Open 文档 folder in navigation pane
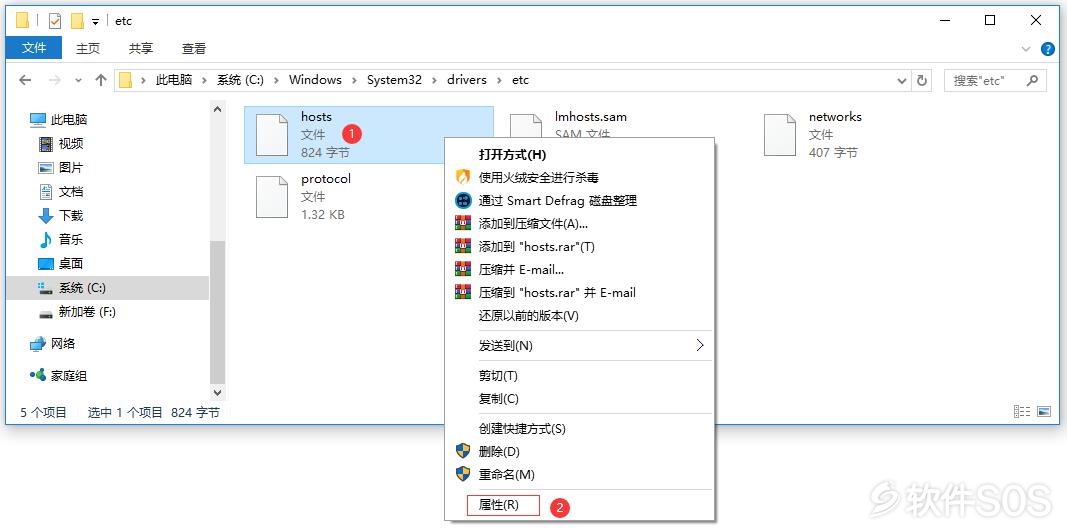The image size is (1067, 528). [x=61, y=192]
